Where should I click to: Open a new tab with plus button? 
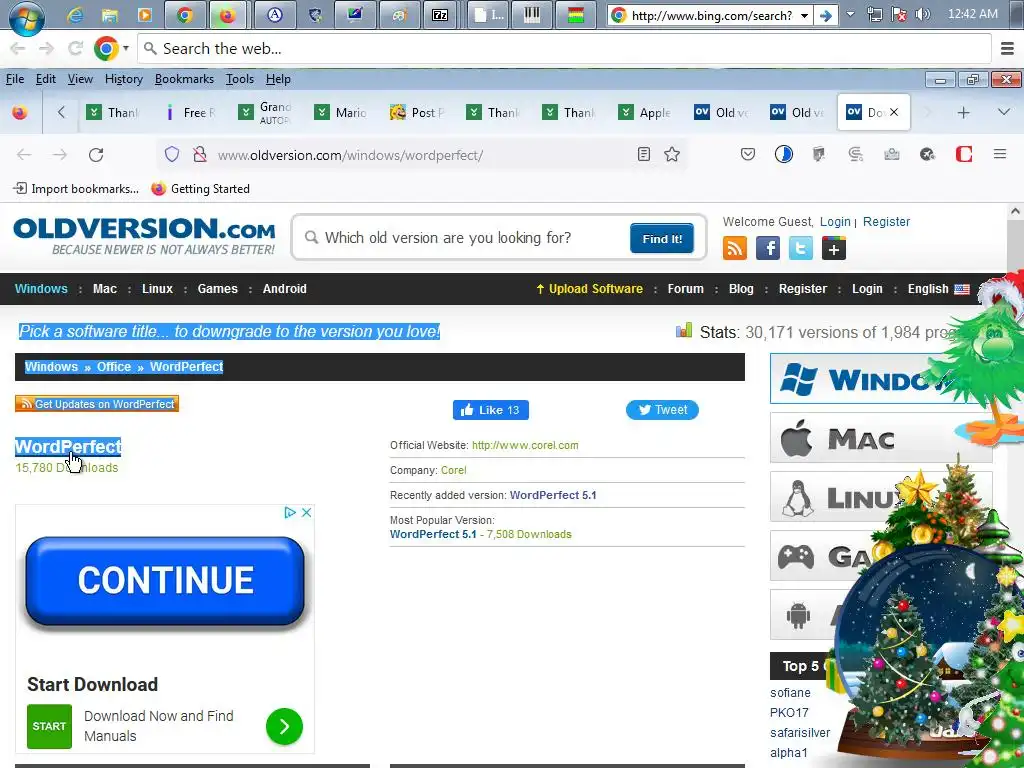pyautogui.click(x=963, y=112)
